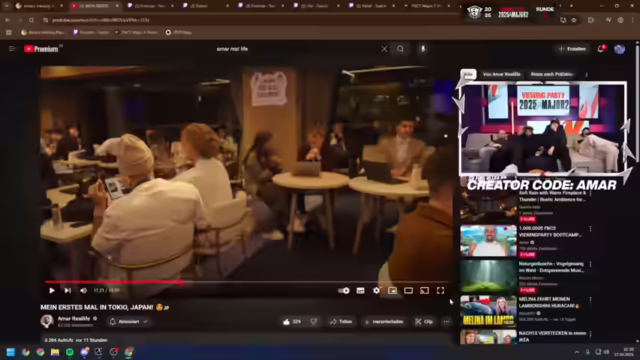Open options for FNCS Viewingparty Bootcamp video

pos(590,229)
